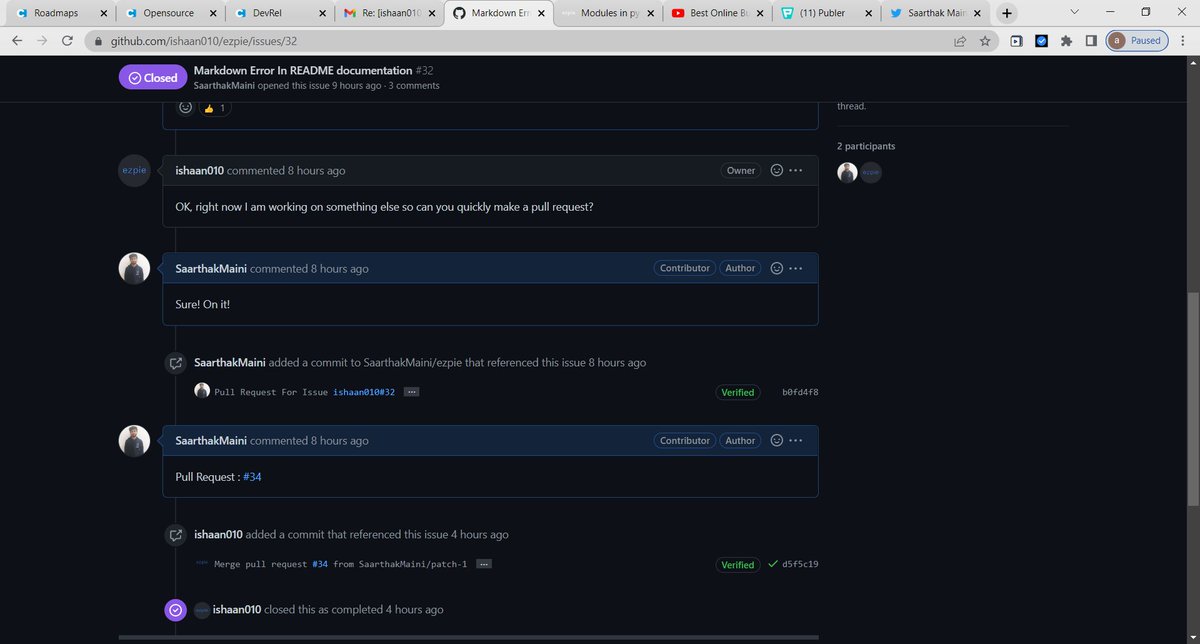This screenshot has height=644, width=1200.
Task: Click the Owner label badge
Action: (741, 170)
